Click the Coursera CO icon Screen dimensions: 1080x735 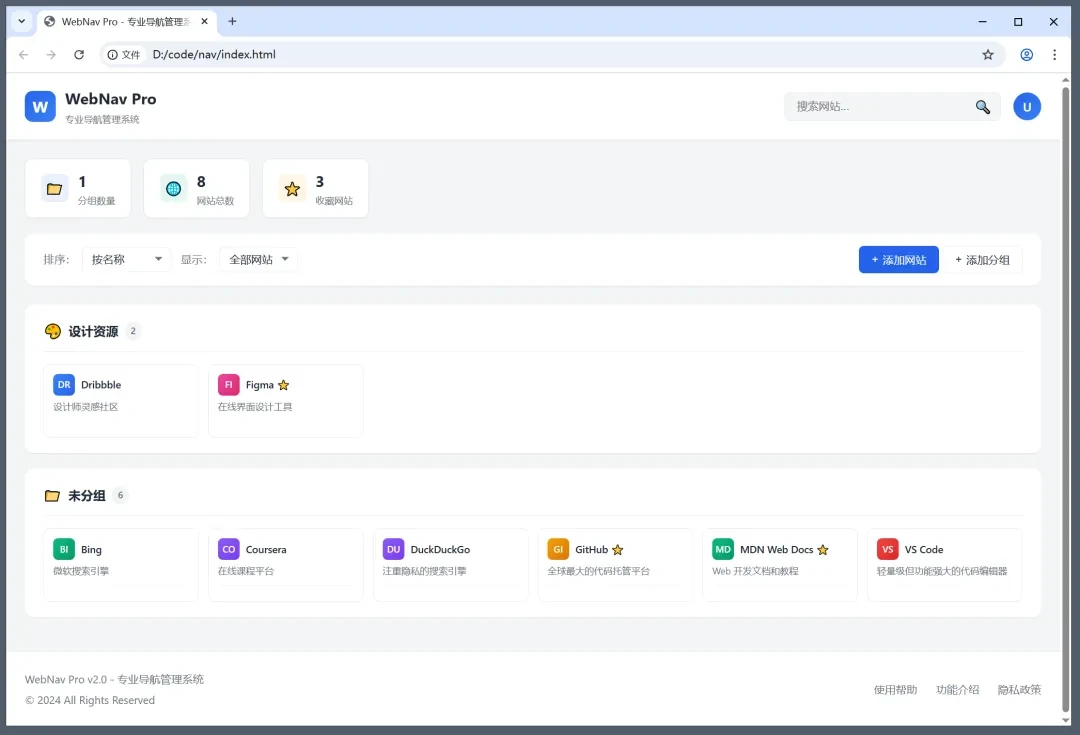229,550
